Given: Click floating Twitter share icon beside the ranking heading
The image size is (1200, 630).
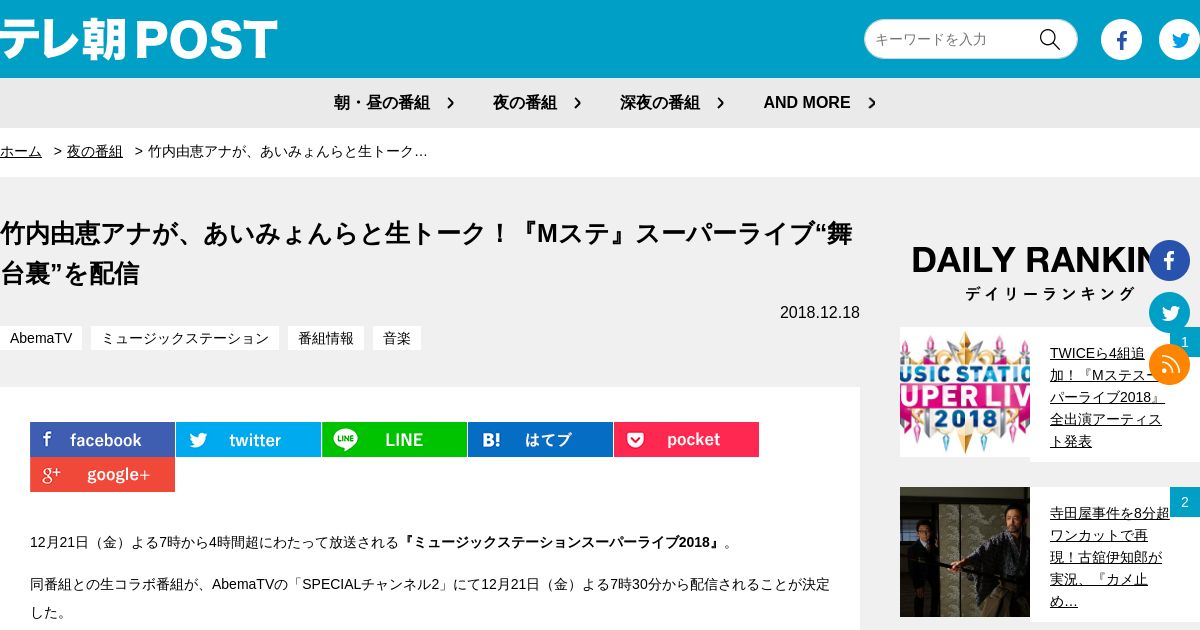Looking at the screenshot, I should [1169, 313].
